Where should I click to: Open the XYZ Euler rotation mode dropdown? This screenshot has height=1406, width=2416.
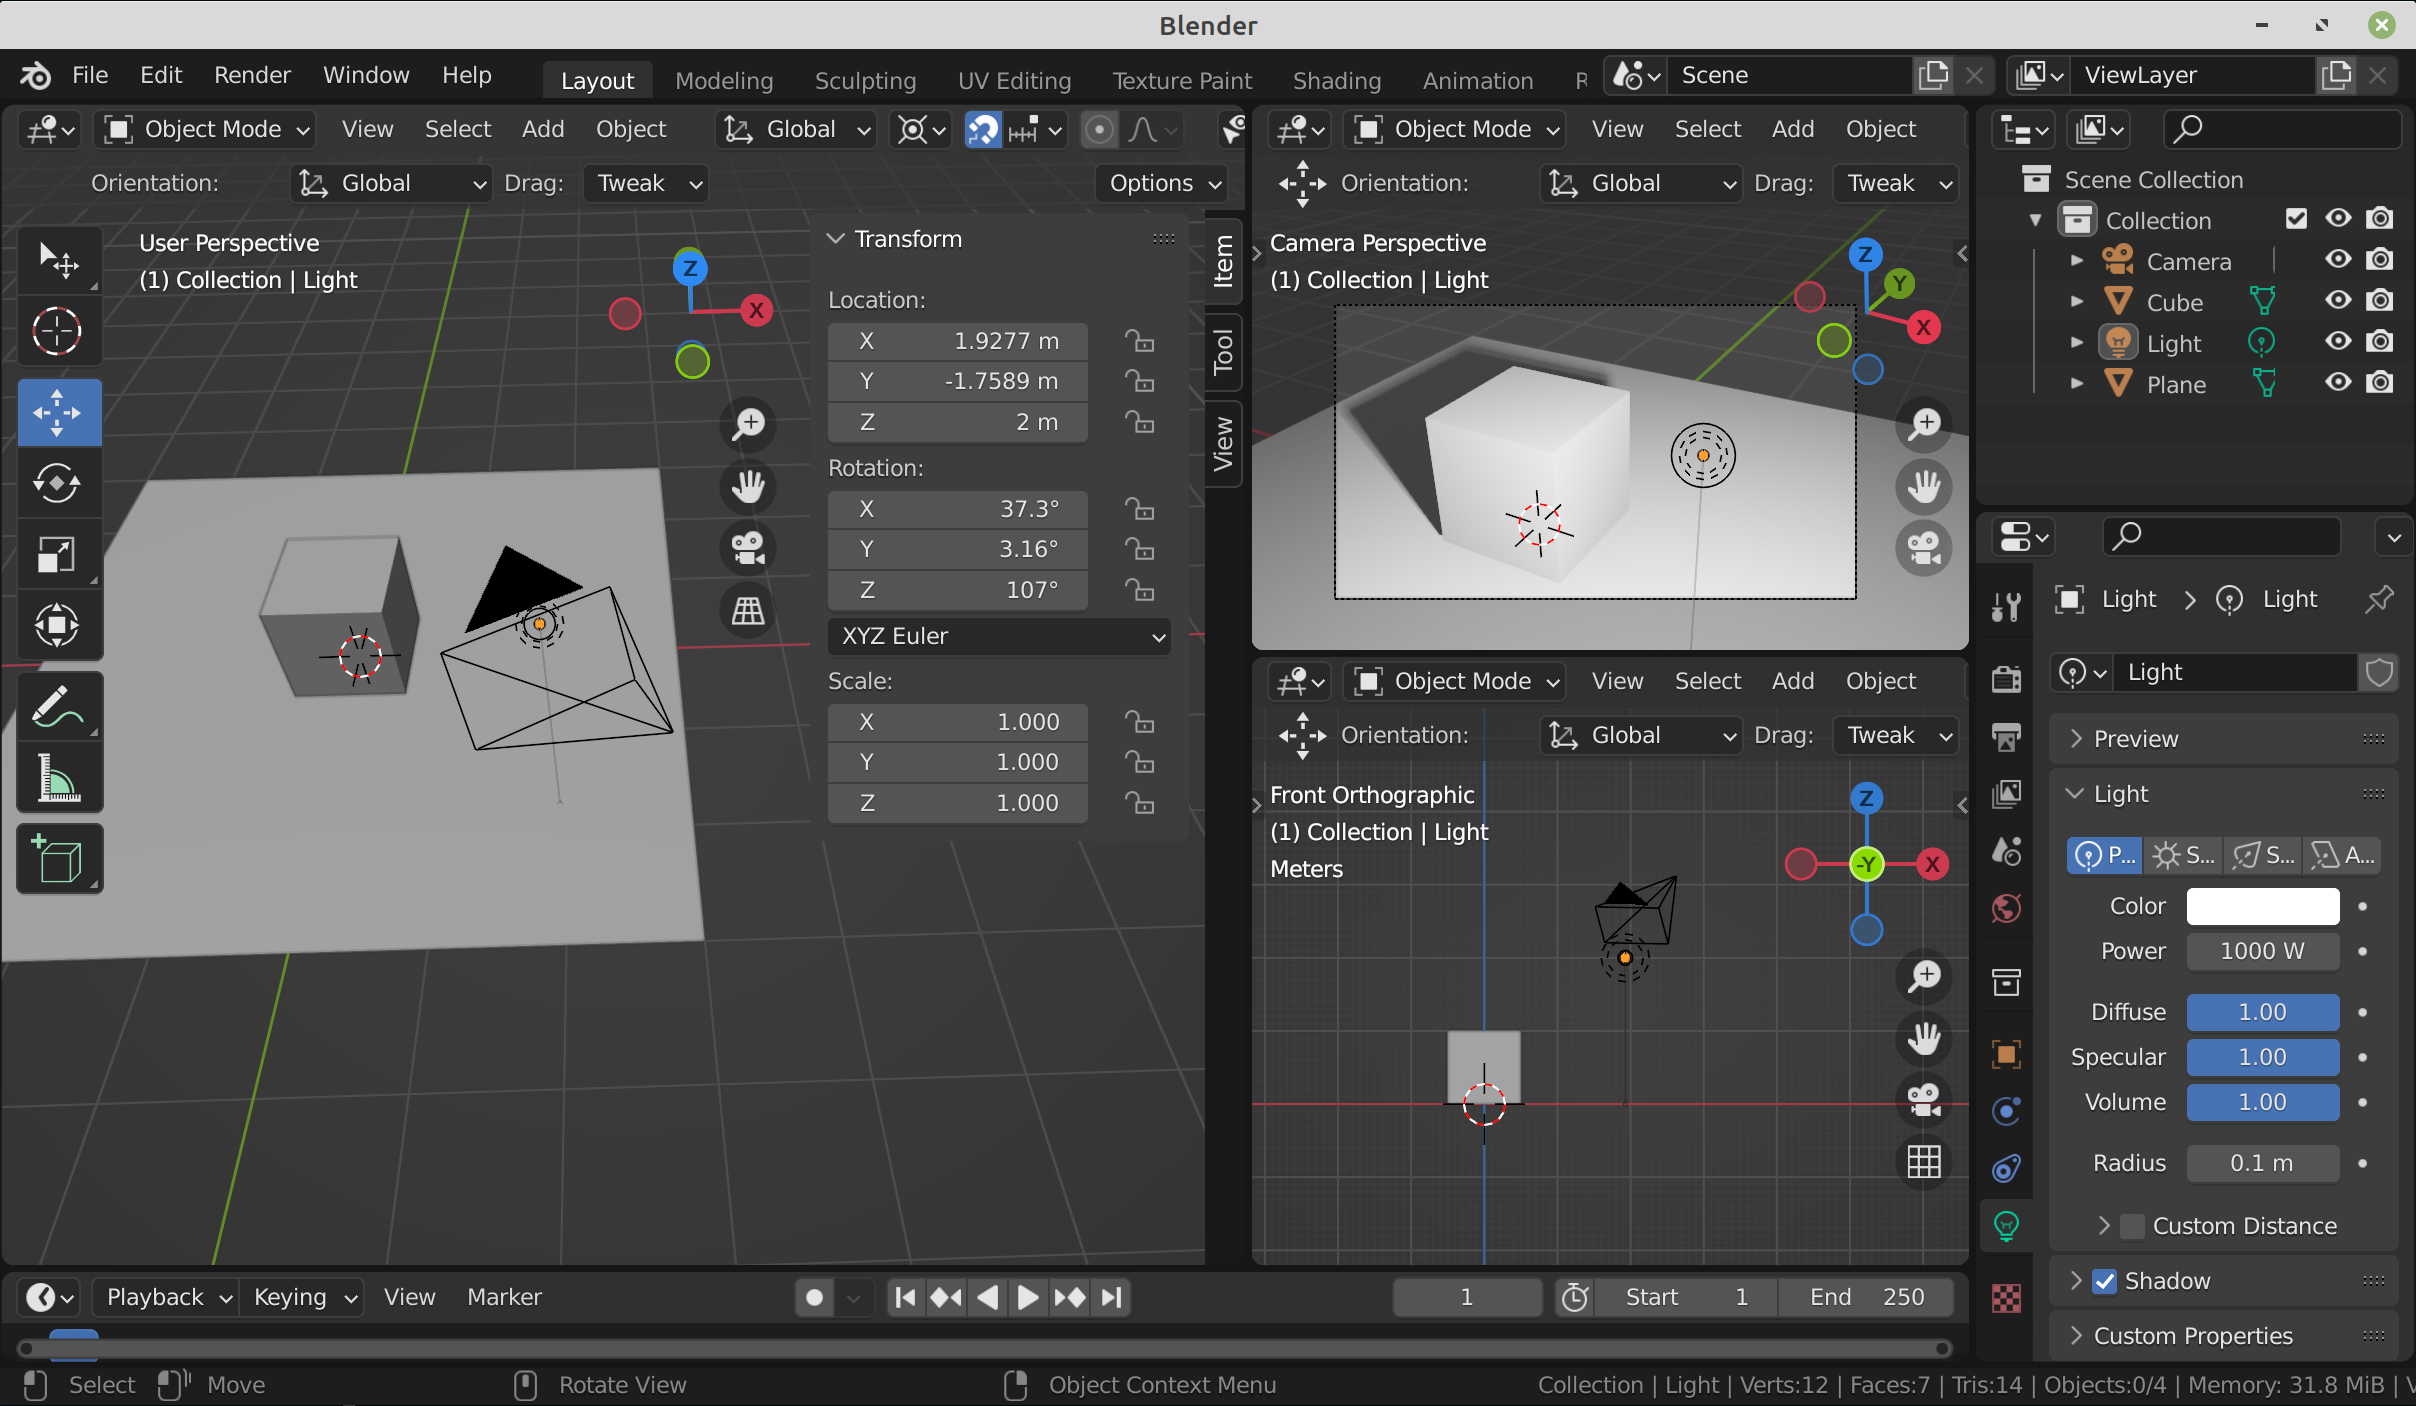pos(1000,636)
